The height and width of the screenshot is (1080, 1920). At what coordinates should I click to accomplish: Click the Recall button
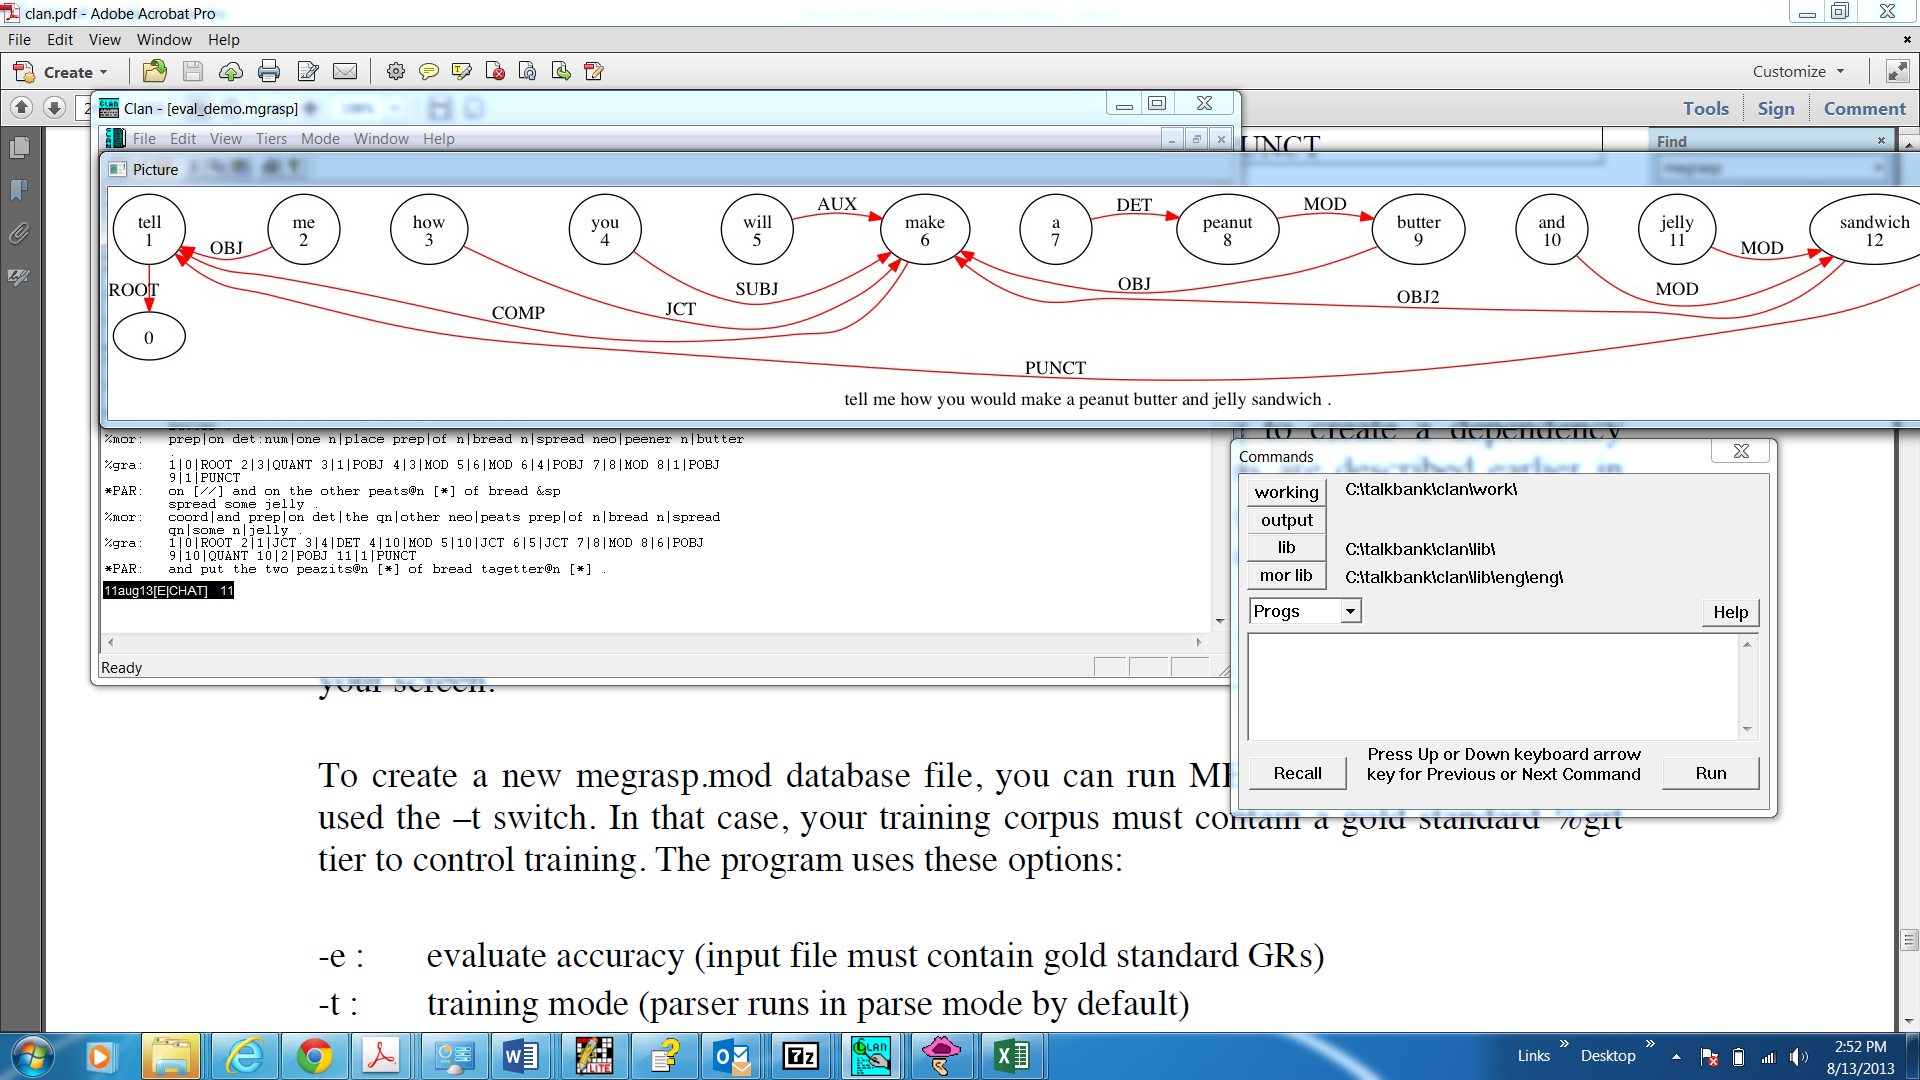click(x=1297, y=773)
